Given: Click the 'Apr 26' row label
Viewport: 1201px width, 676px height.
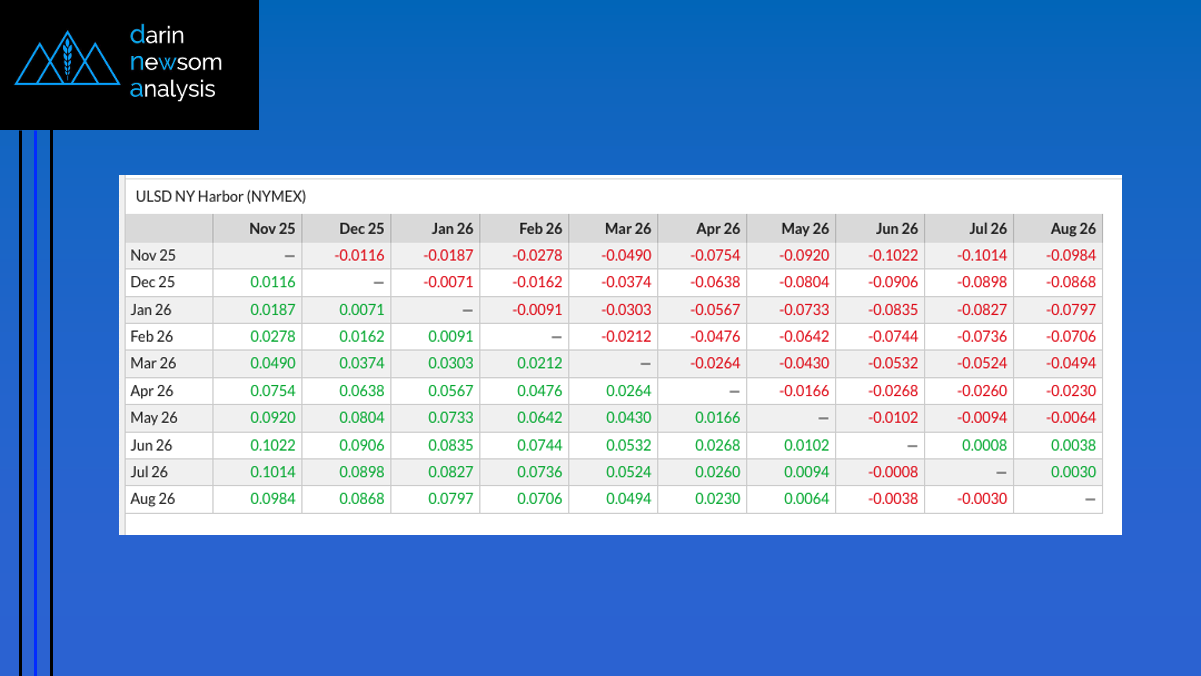Looking at the screenshot, I should tap(153, 391).
